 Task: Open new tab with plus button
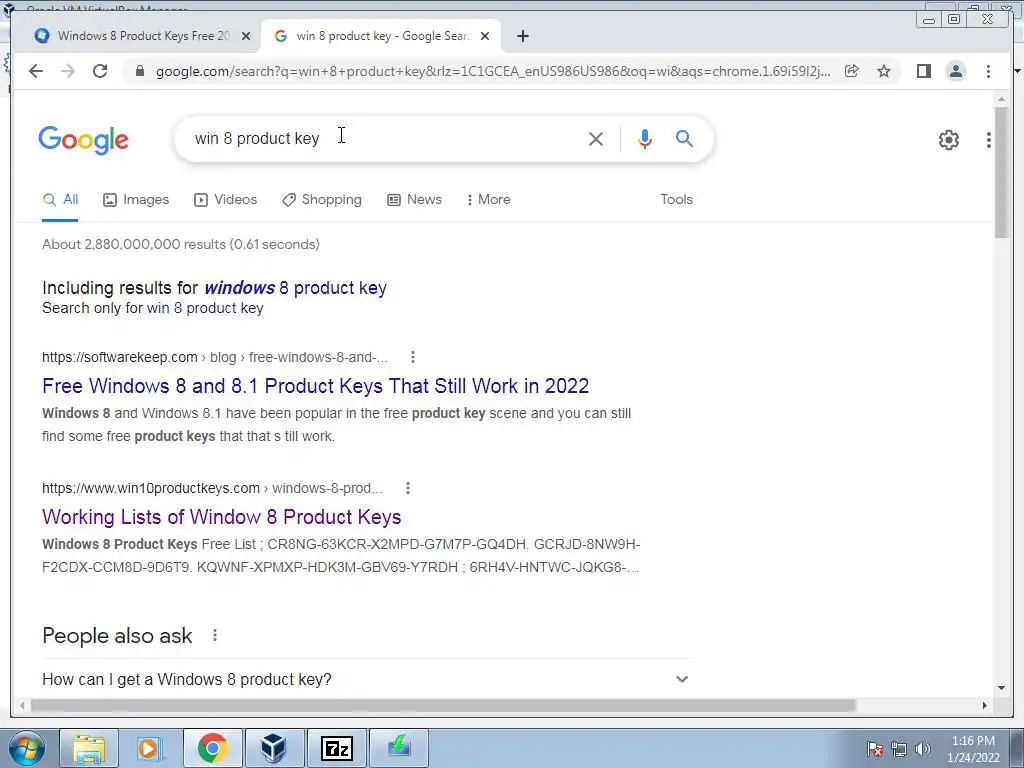tap(522, 36)
